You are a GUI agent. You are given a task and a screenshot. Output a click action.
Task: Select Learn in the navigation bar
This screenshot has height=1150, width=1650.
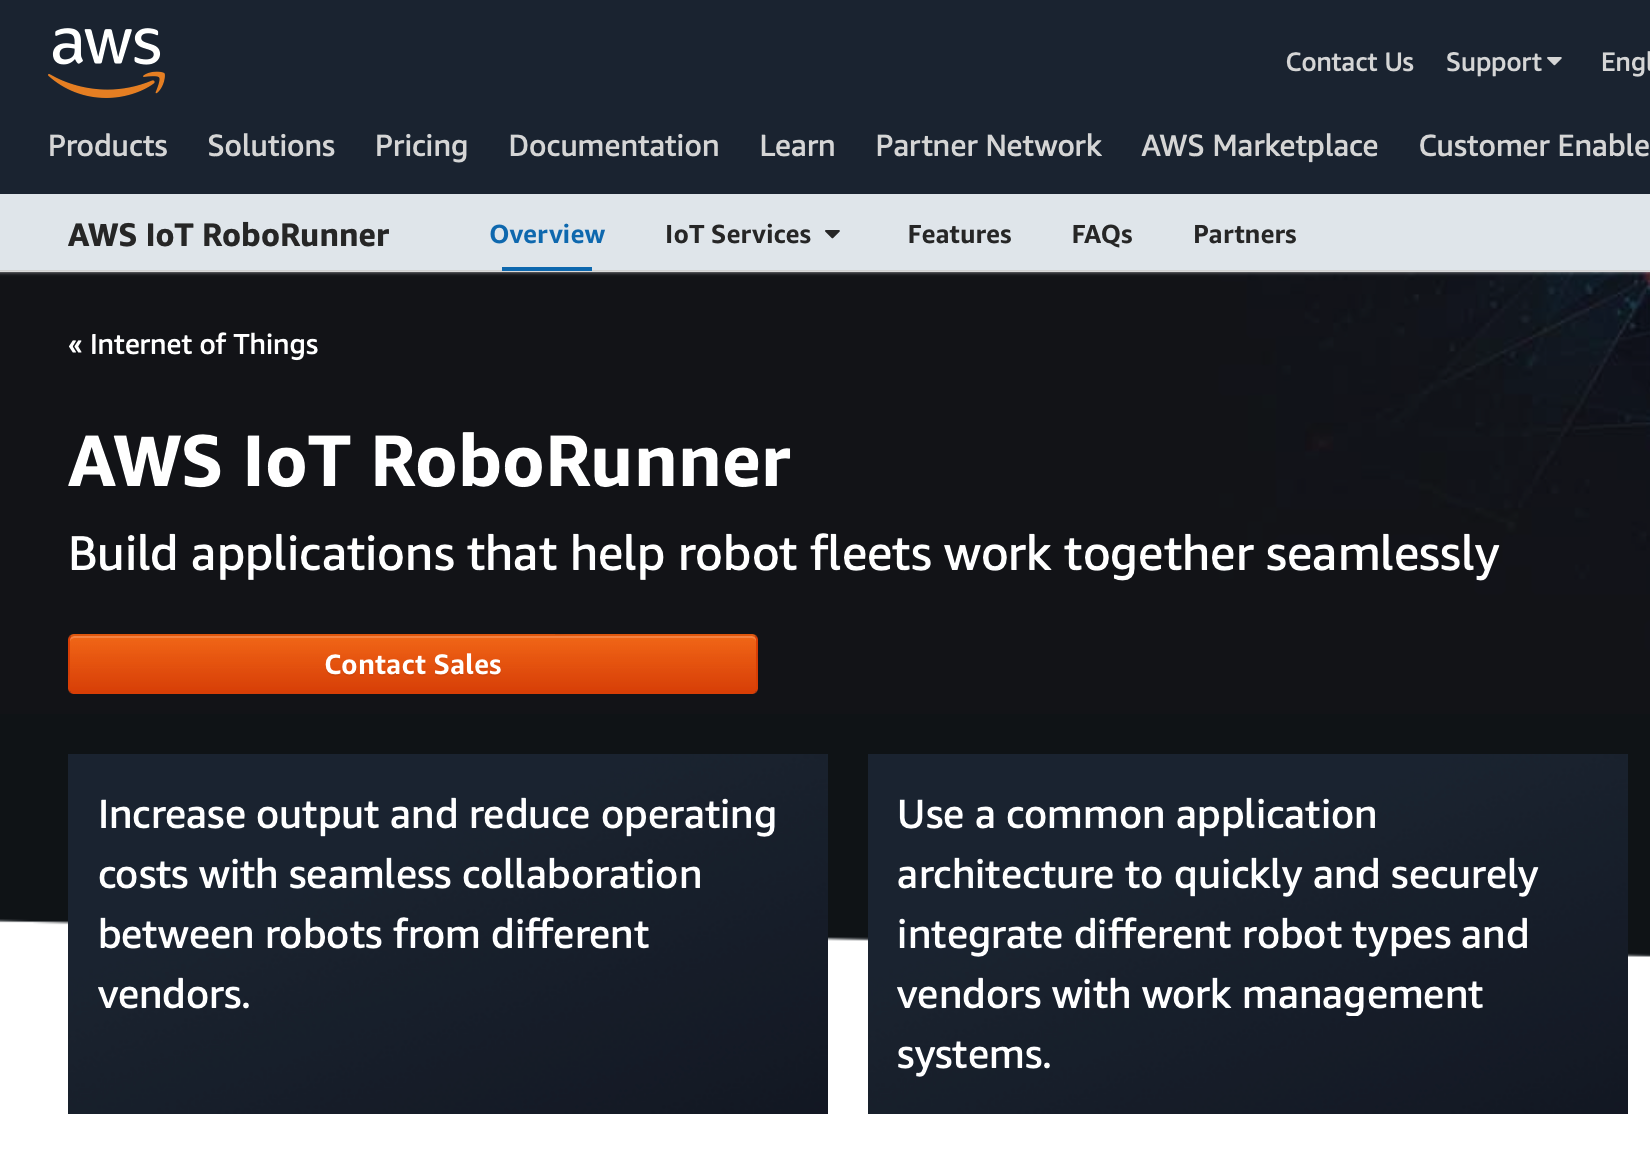pyautogui.click(x=797, y=146)
